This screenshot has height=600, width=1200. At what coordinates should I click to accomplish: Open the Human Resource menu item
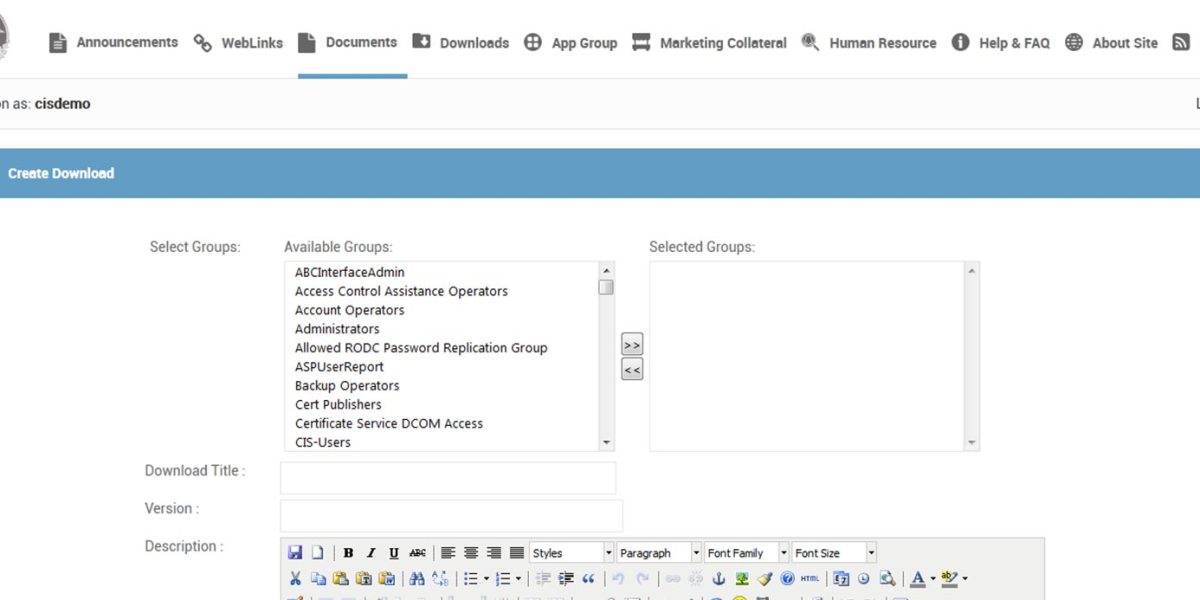coord(882,42)
